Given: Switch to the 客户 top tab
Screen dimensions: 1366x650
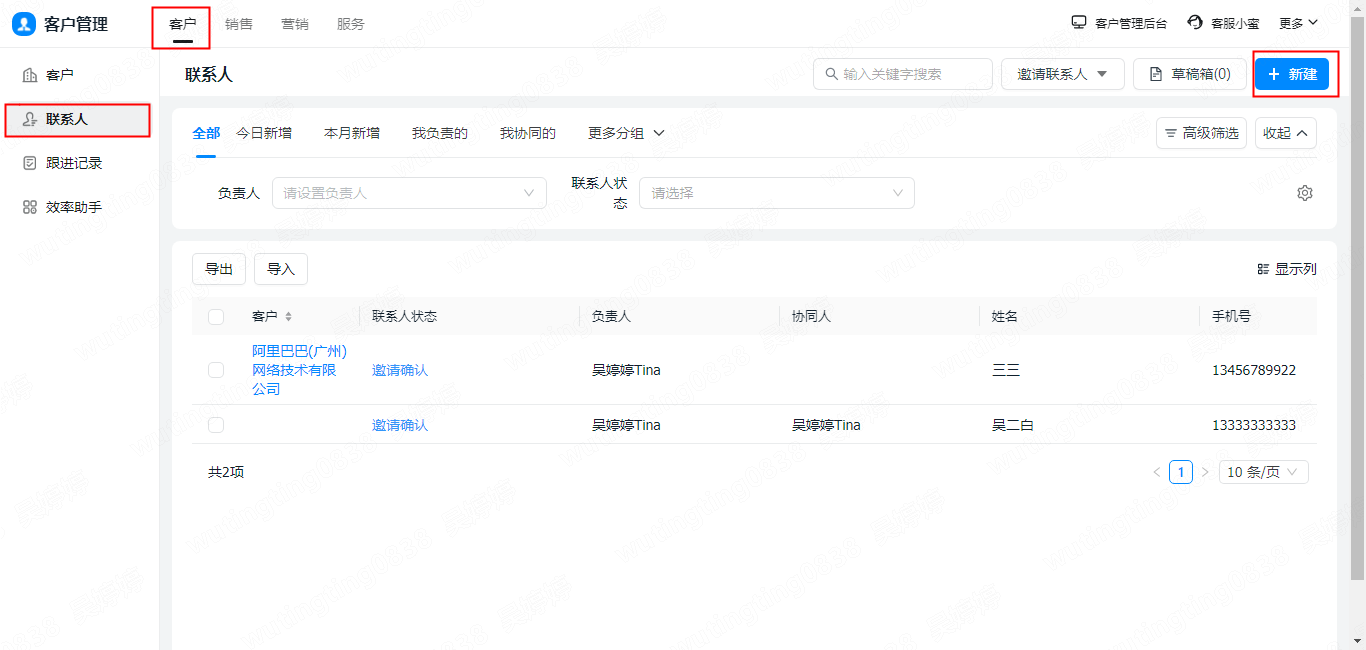Looking at the screenshot, I should [x=182, y=24].
